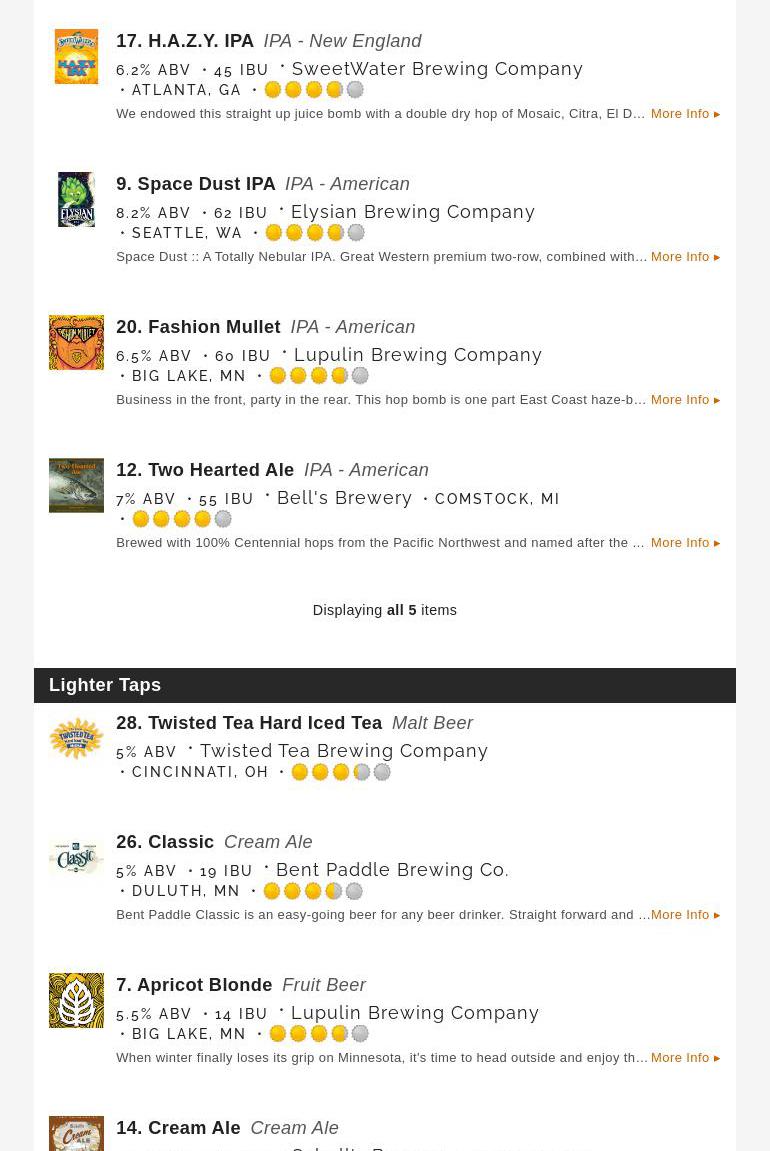This screenshot has height=1151, width=770.
Task: Click the rating stars for Fashion Mullet
Action: pyautogui.click(x=319, y=376)
